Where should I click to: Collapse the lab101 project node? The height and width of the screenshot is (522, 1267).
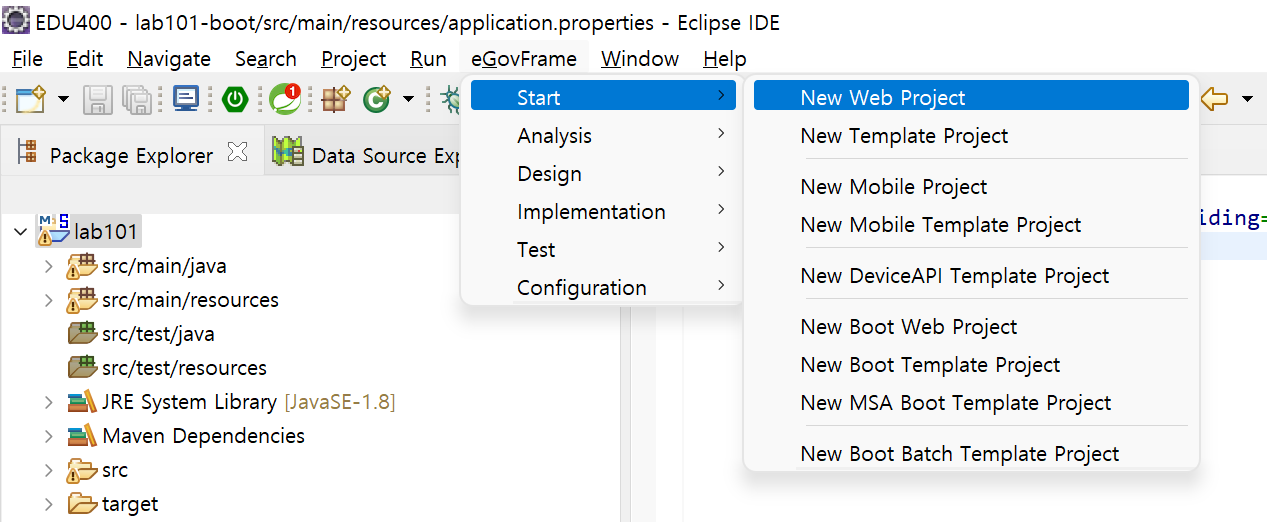[x=20, y=232]
